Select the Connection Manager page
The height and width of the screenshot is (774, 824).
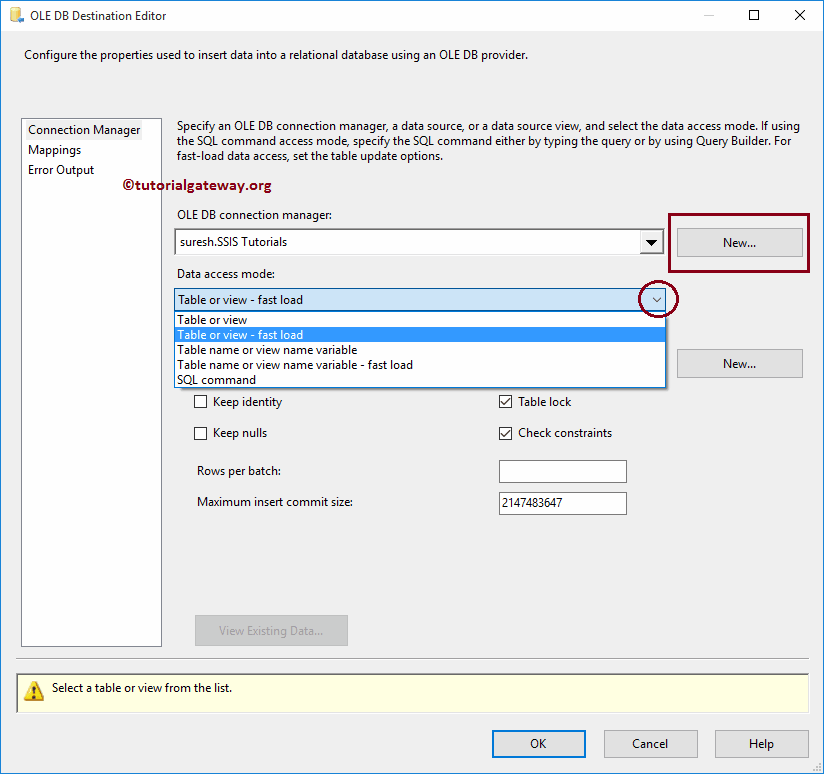[x=84, y=129]
